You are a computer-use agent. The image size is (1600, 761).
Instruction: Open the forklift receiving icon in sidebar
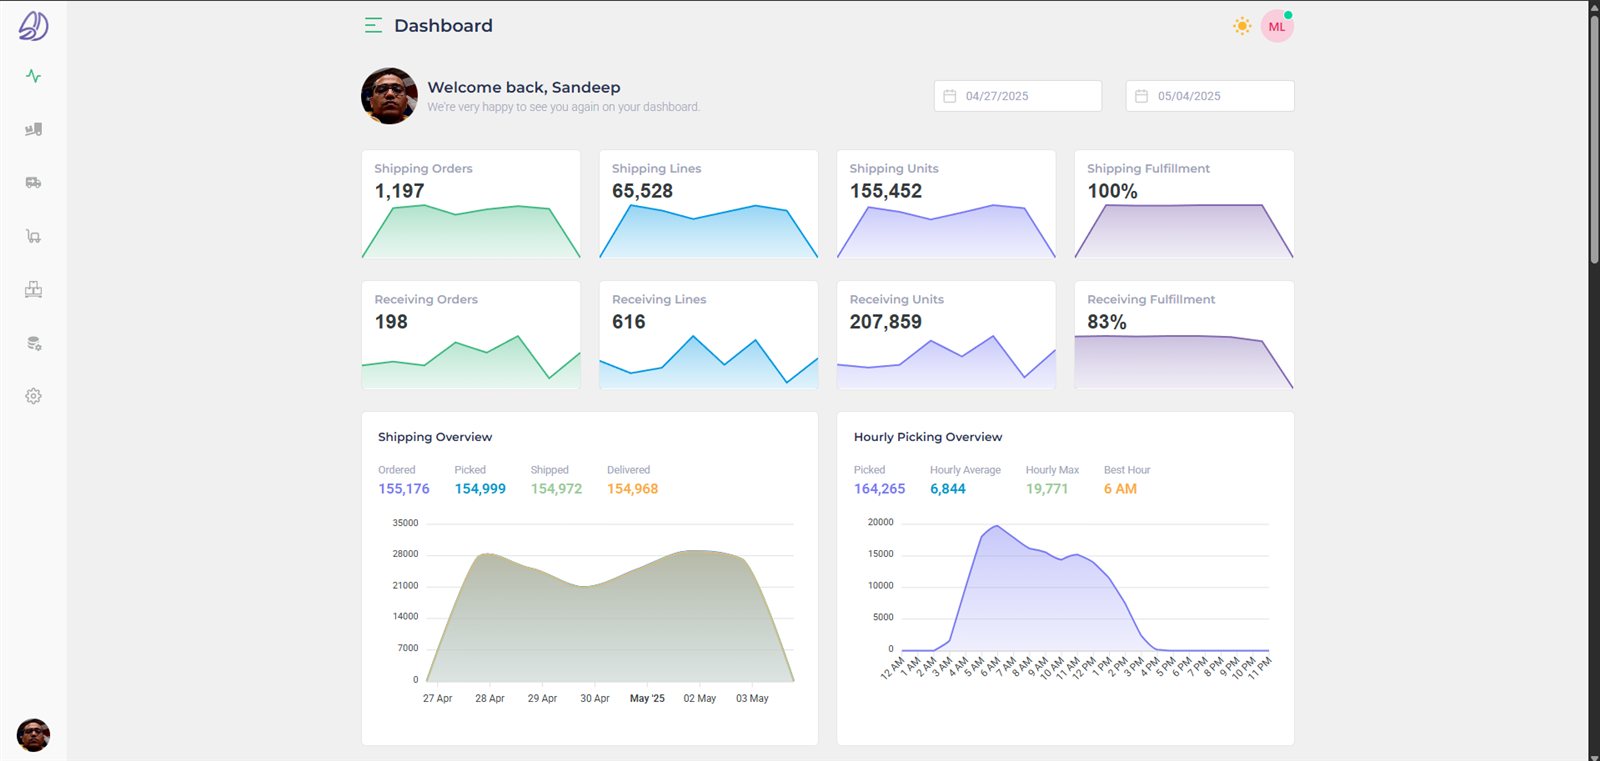[33, 129]
